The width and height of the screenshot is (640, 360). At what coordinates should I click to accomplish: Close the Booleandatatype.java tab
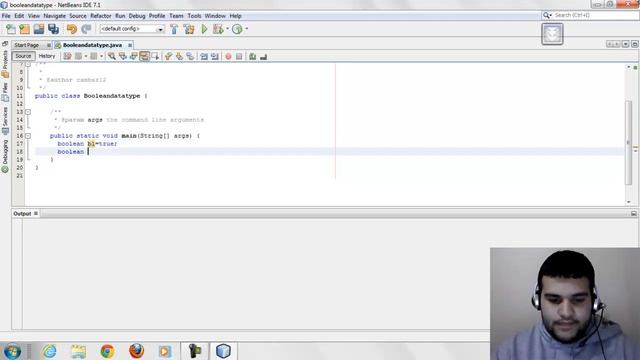130,45
